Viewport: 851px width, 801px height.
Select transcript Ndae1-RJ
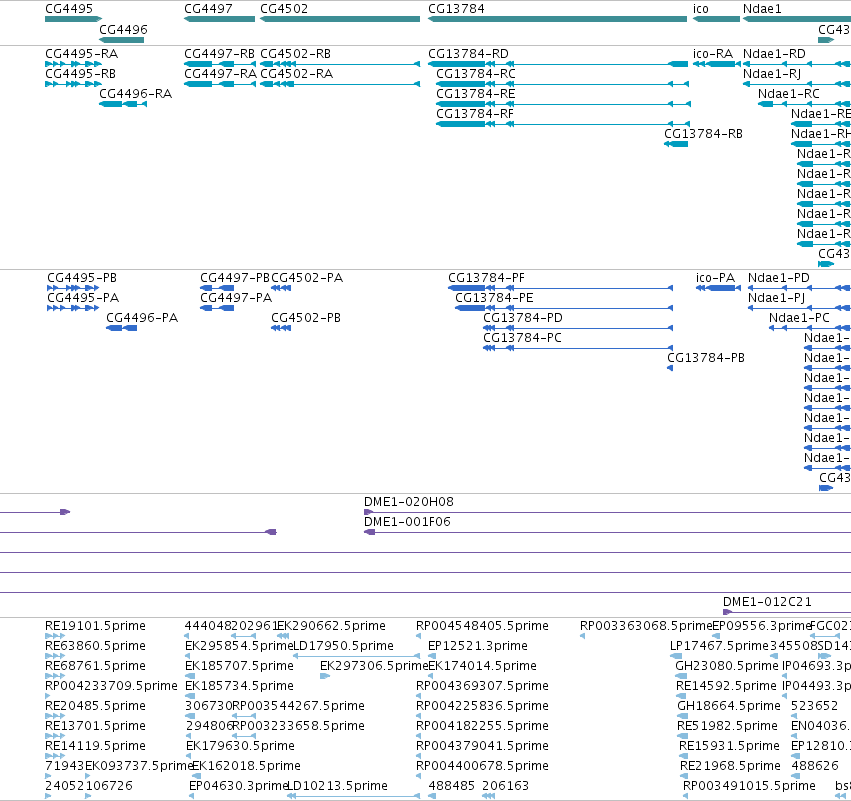point(772,74)
